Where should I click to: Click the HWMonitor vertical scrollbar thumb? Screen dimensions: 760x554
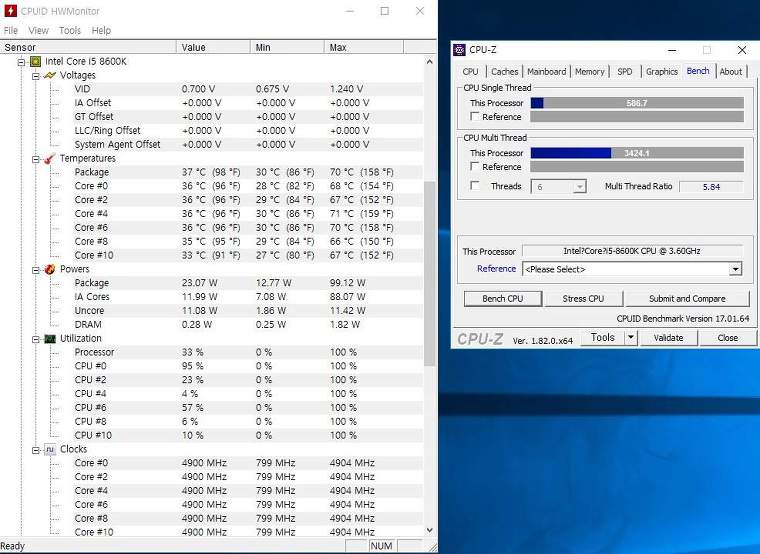429,274
